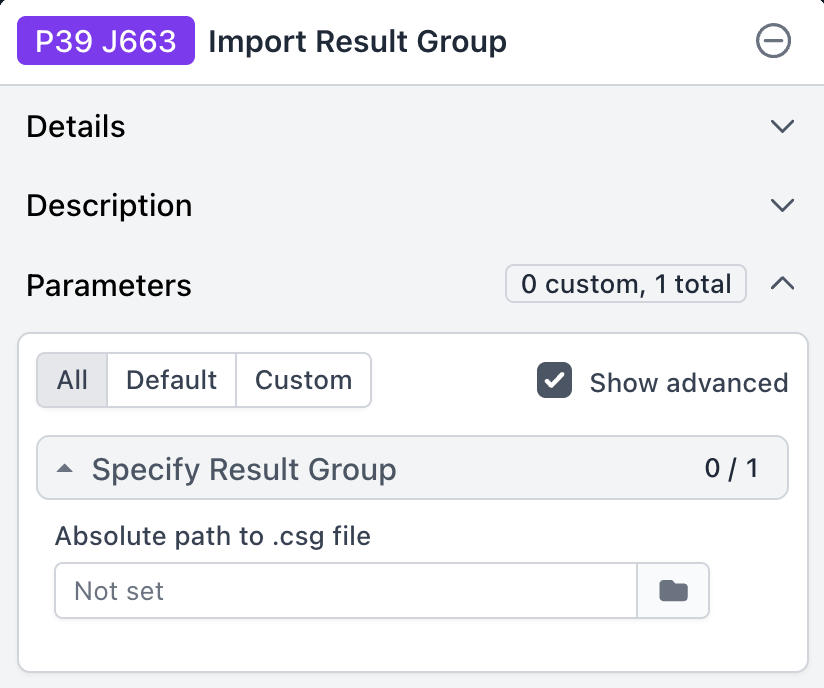The height and width of the screenshot is (688, 824).
Task: Click the remove-node circle icon at top right
Action: (x=773, y=41)
